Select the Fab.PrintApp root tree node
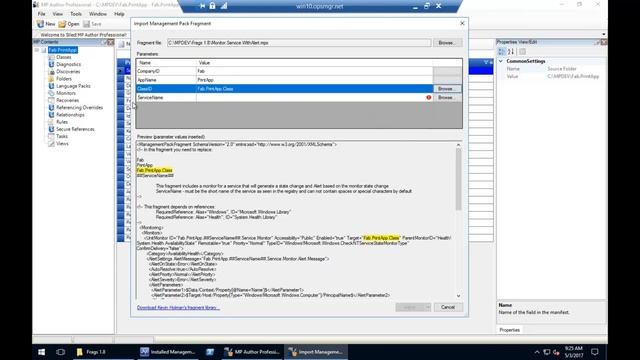Screen dimensions: 640x360 coord(63,50)
